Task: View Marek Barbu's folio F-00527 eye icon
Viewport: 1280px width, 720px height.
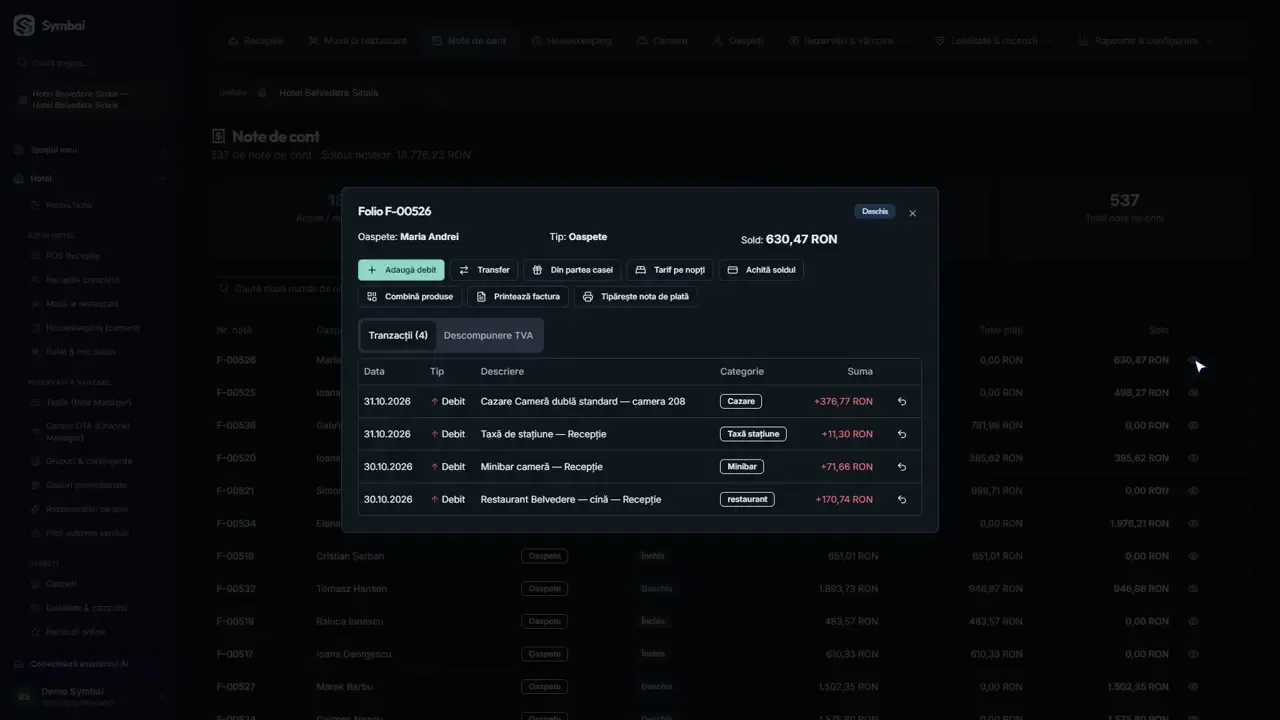Action: coord(1193,687)
